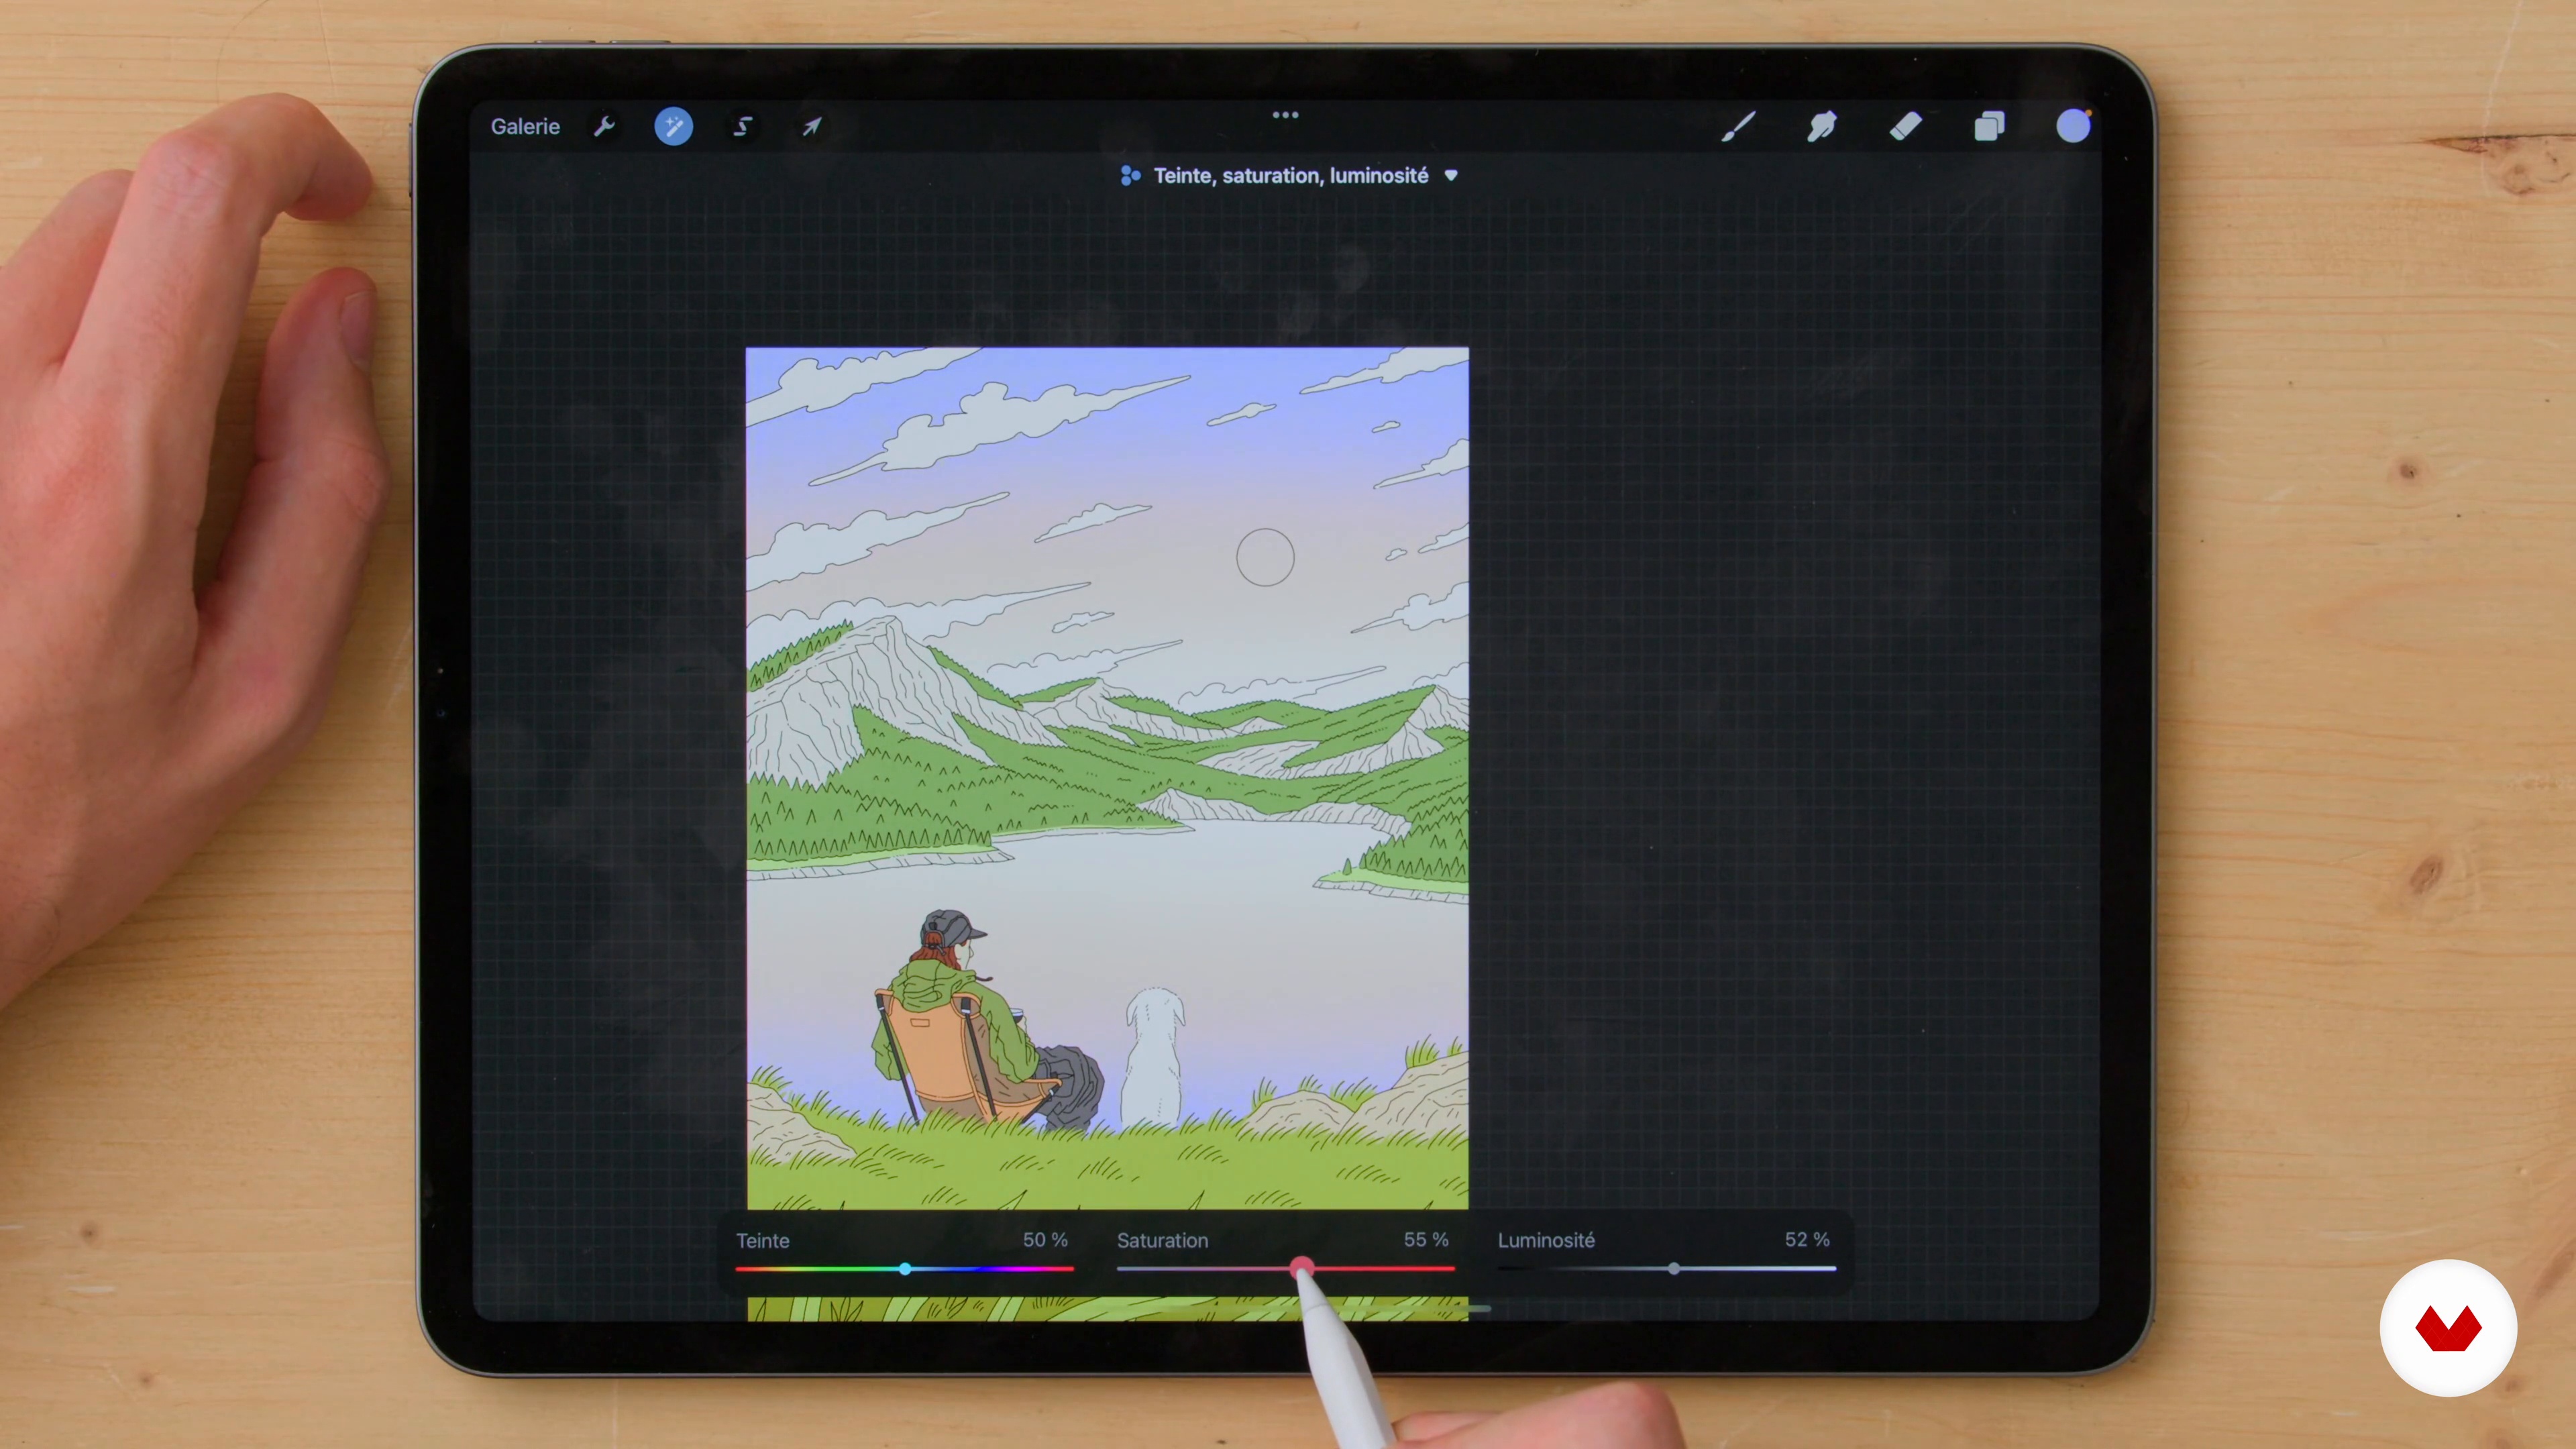Image resolution: width=2576 pixels, height=1449 pixels.
Task: Open the Adjustments magic wand menu
Action: coord(673,127)
